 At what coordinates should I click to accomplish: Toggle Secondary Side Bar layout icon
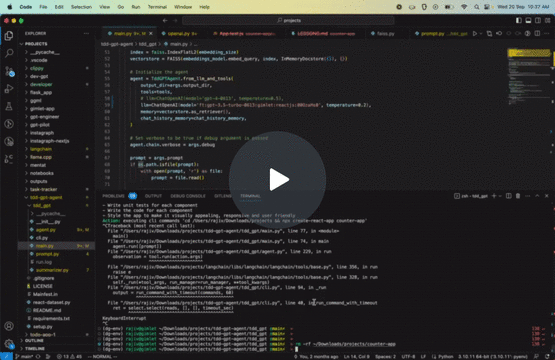[x=538, y=21]
